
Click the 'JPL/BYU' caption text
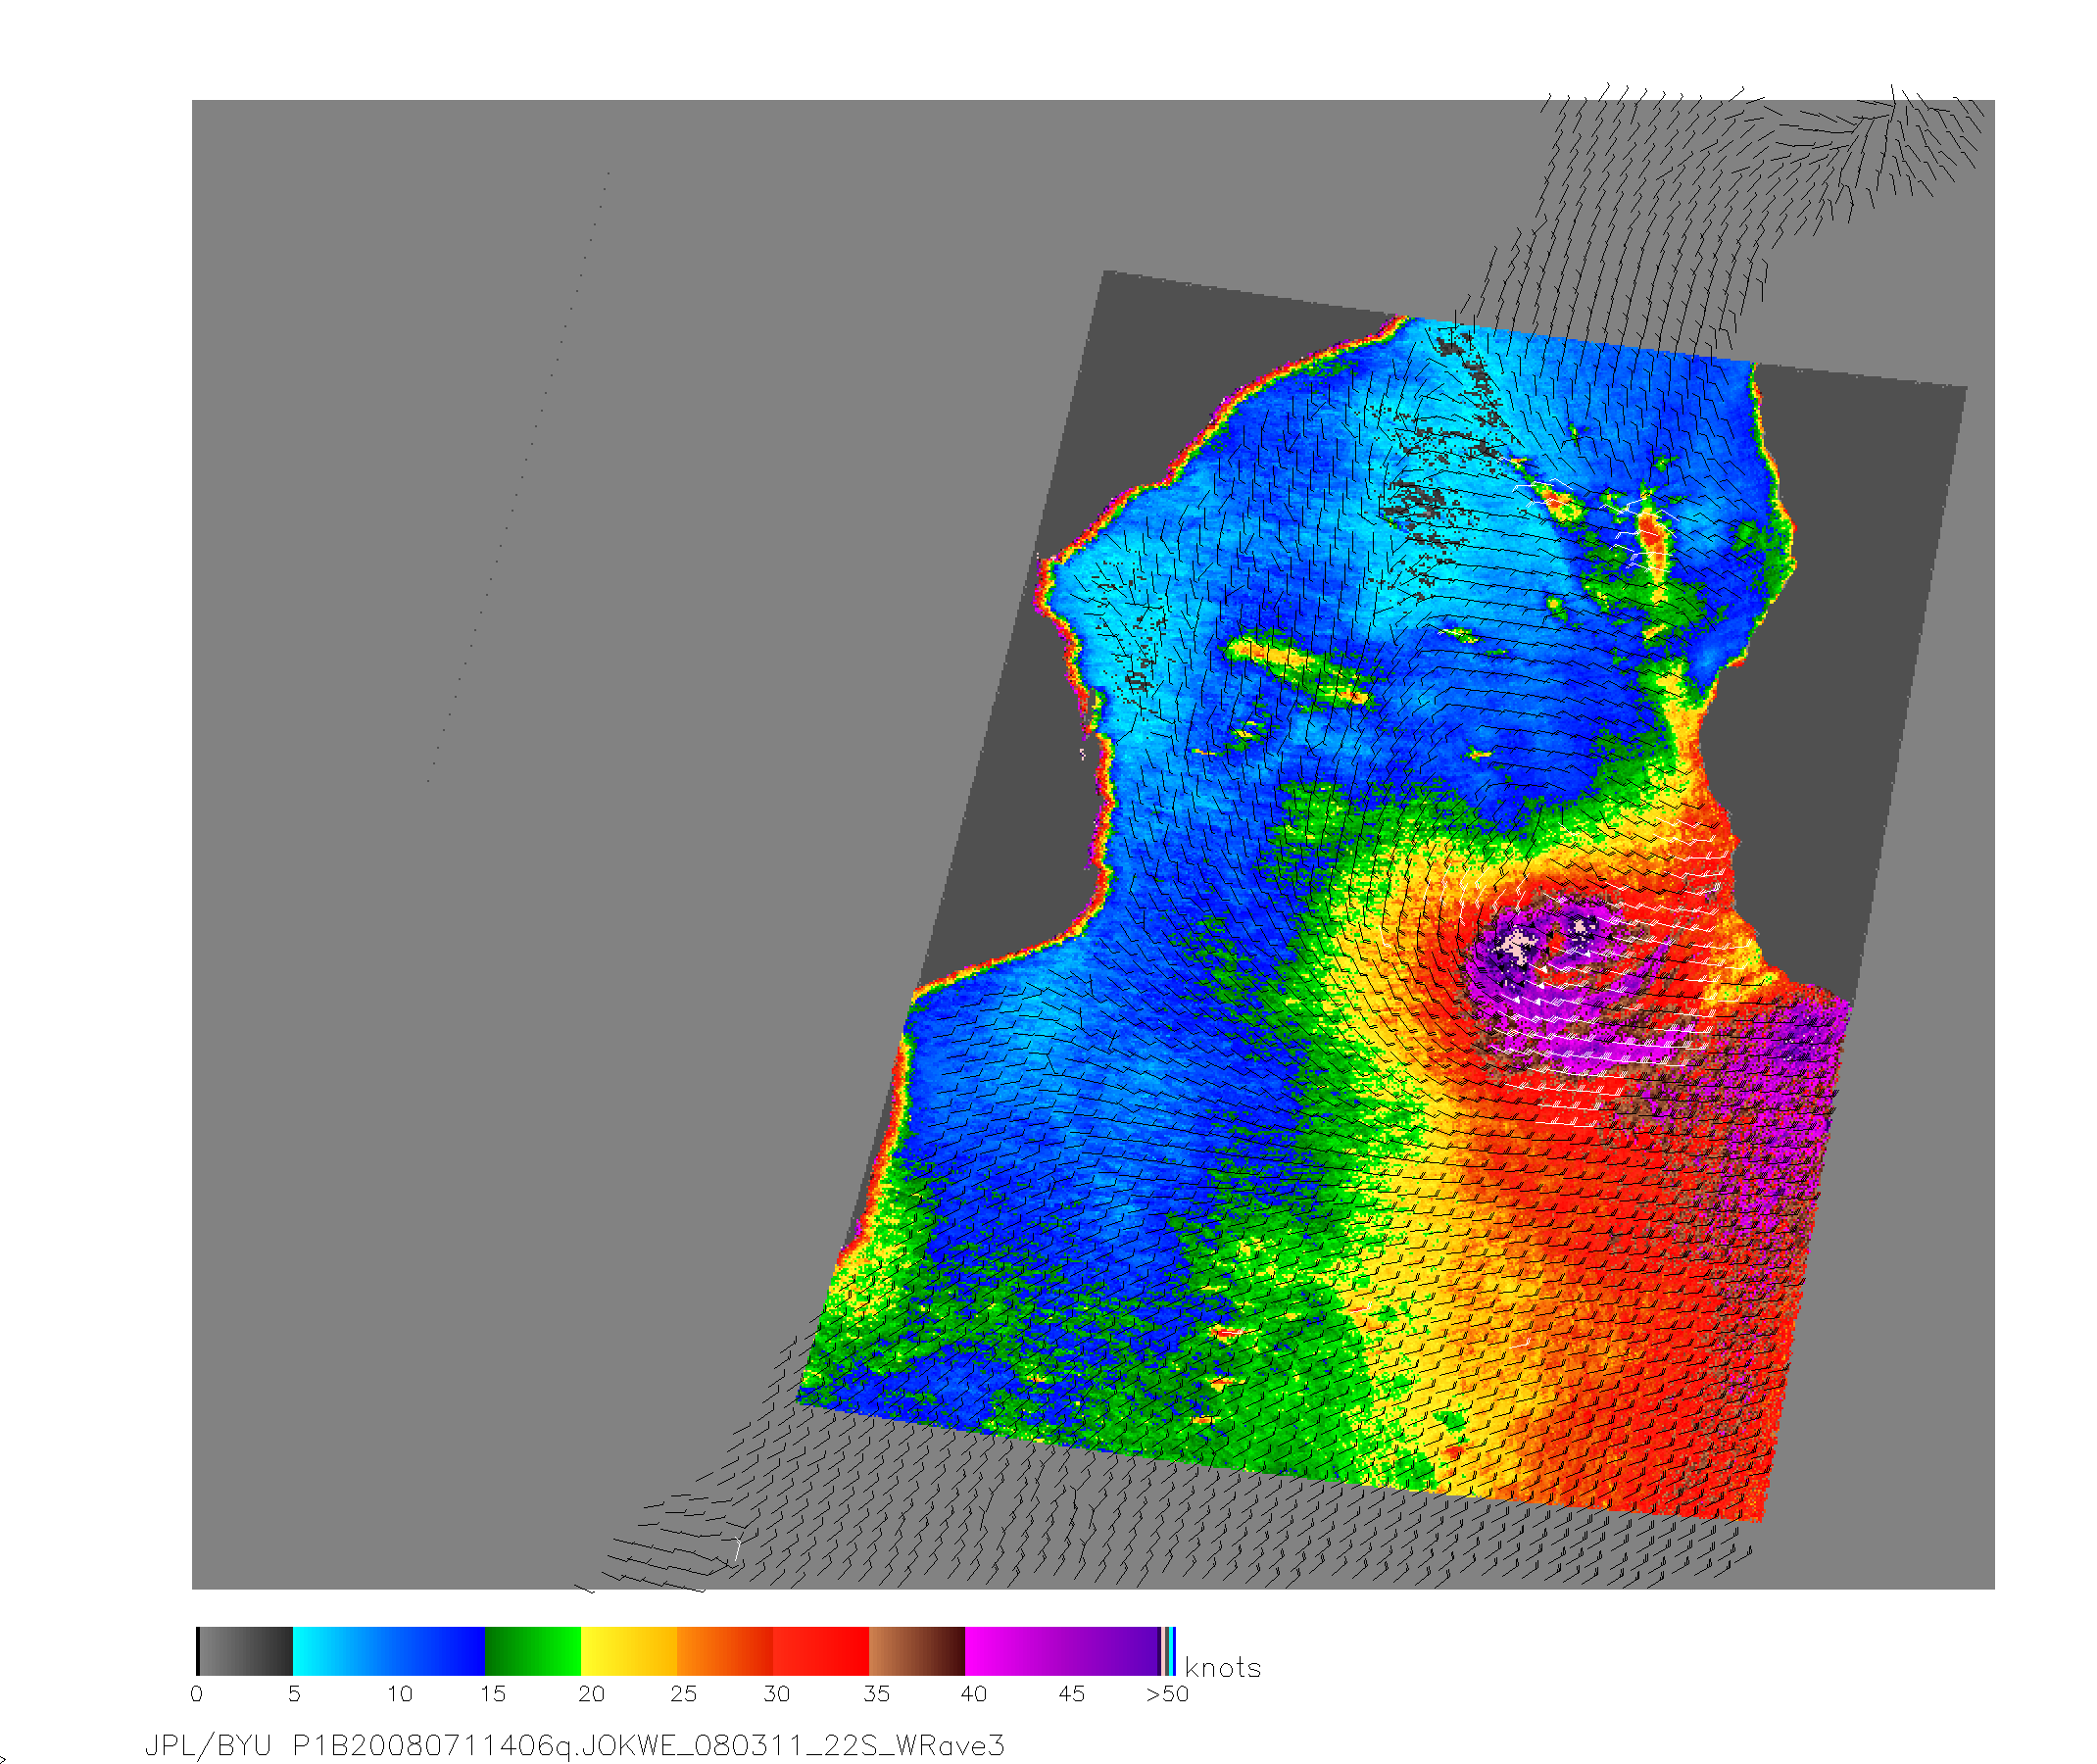[208, 1746]
